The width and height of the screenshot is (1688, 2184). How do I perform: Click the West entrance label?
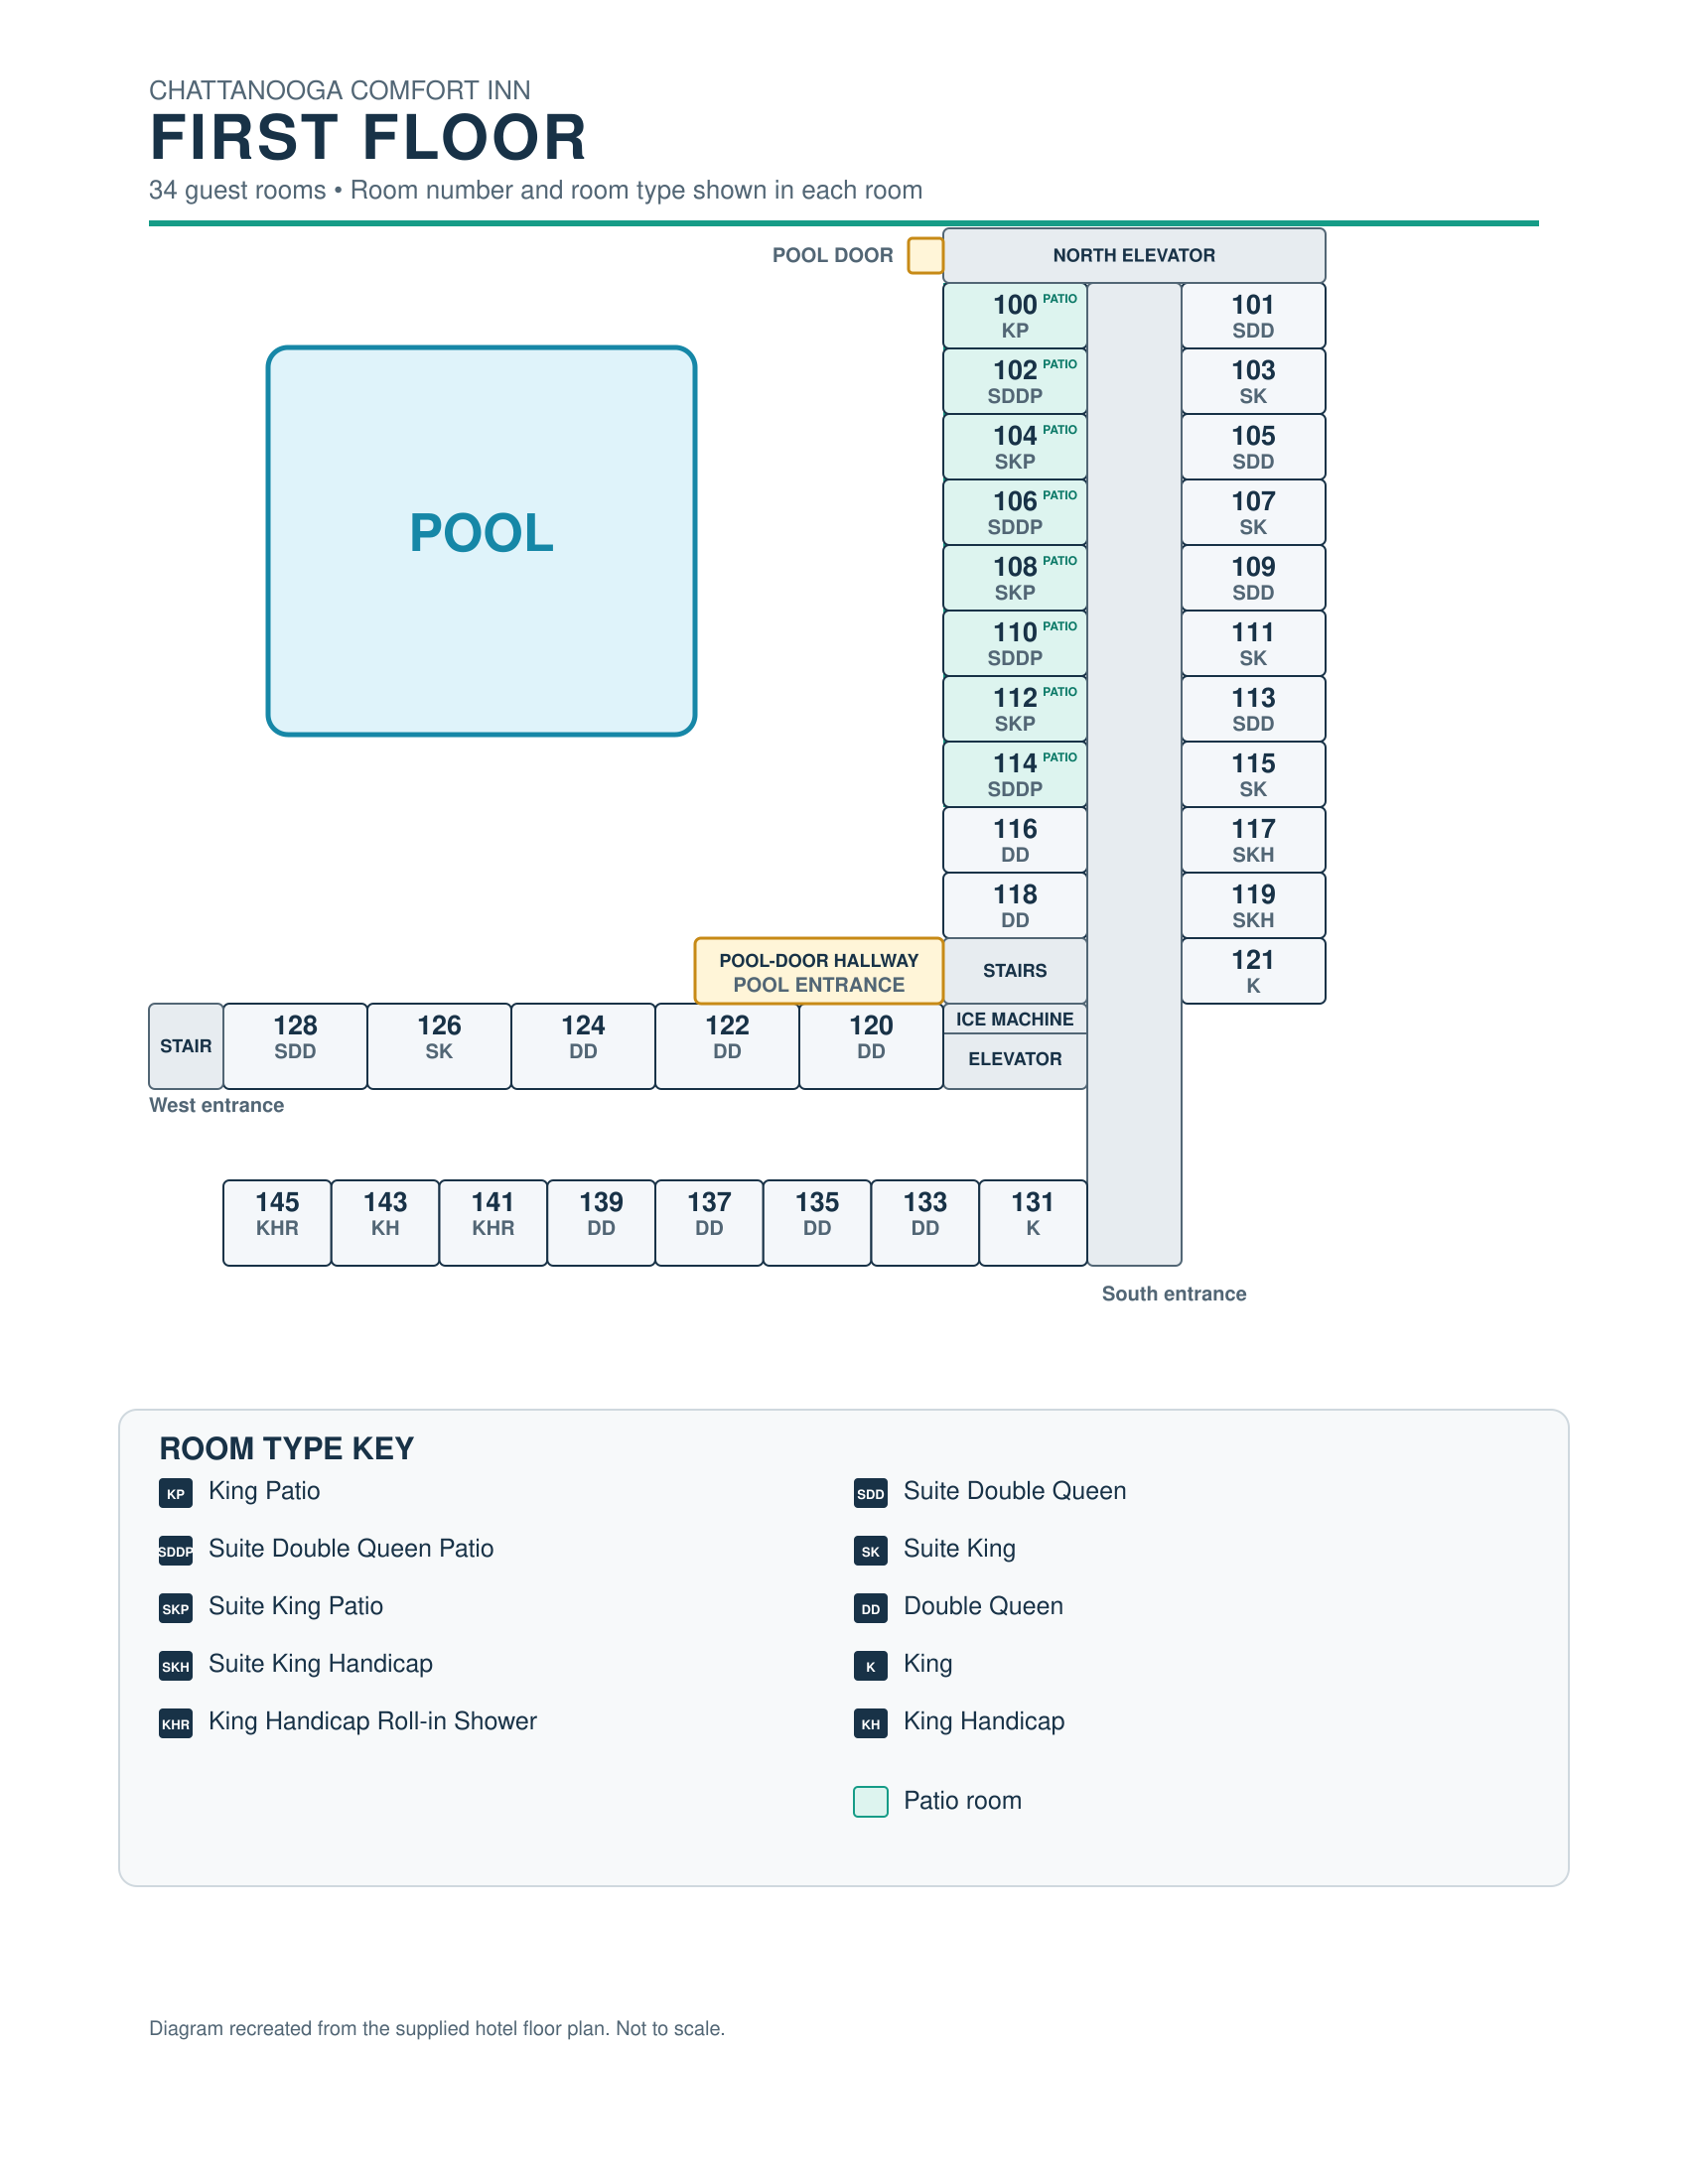click(217, 1105)
